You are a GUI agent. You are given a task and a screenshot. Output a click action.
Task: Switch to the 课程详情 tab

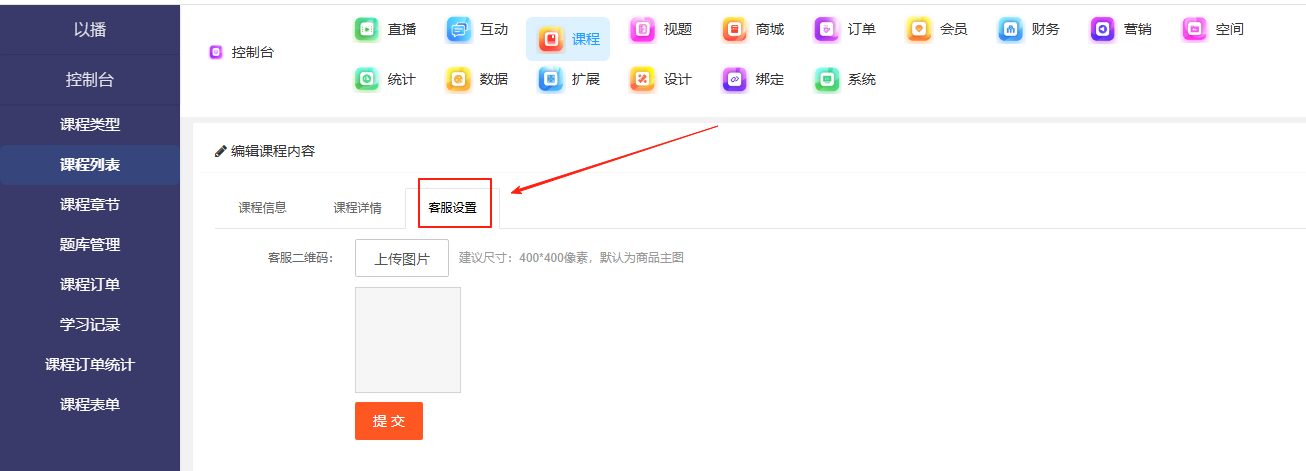point(357,208)
